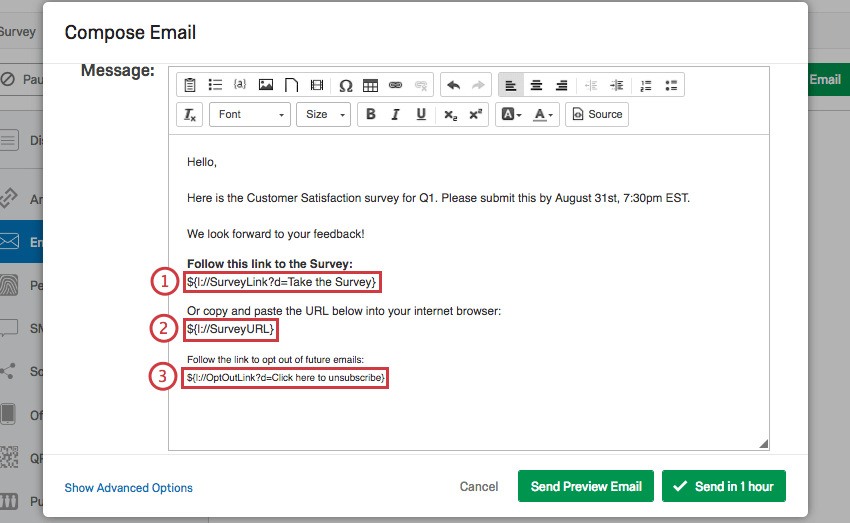Toggle italic formatting

[396, 114]
